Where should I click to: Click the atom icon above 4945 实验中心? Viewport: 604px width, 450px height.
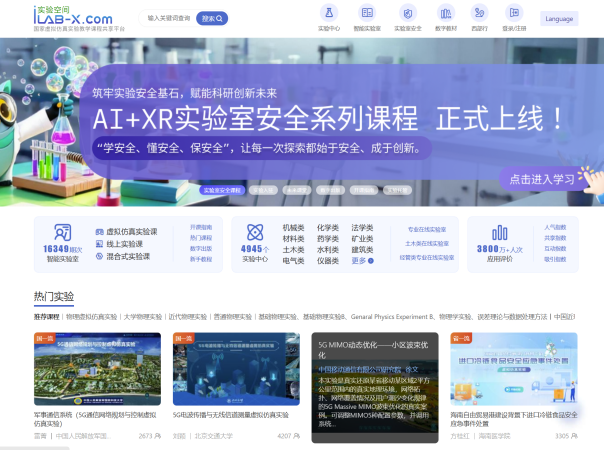click(x=255, y=233)
